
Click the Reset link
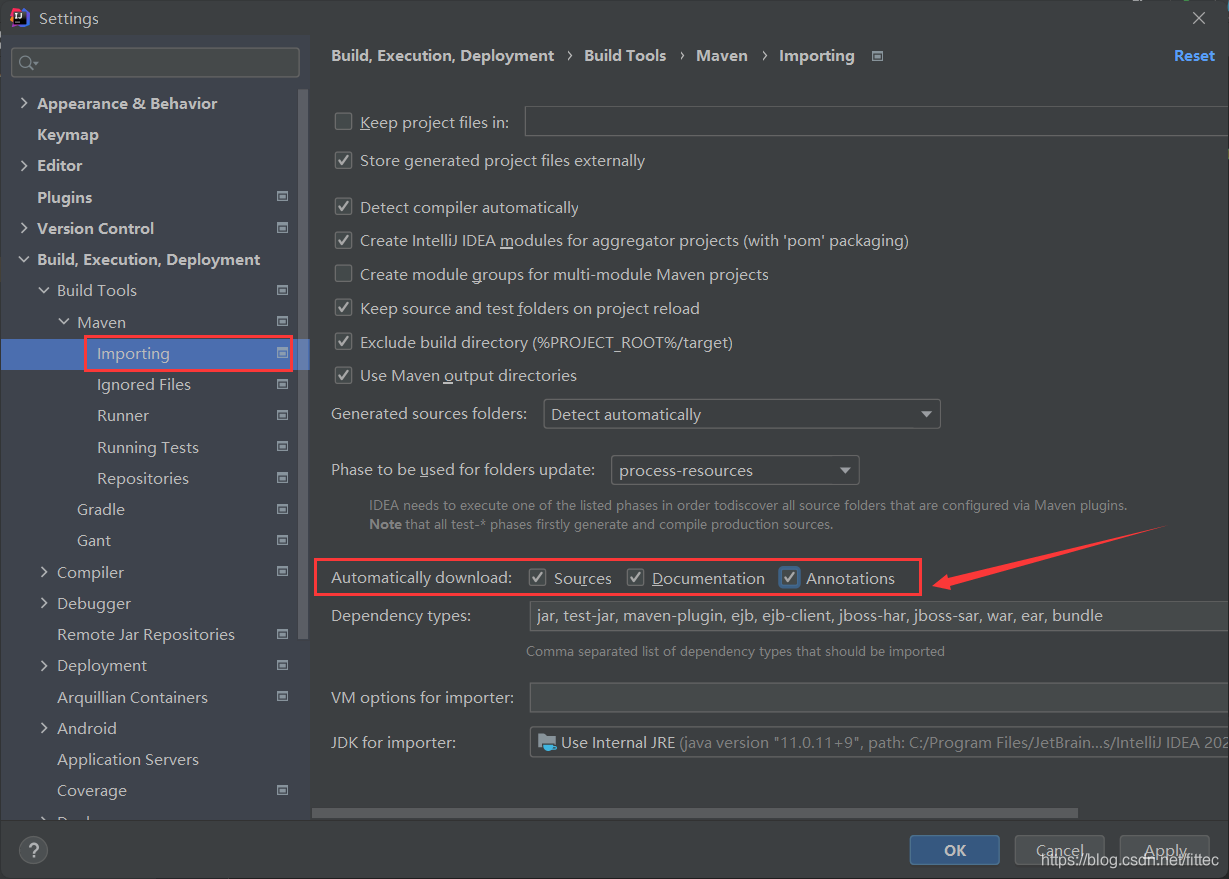coord(1194,56)
